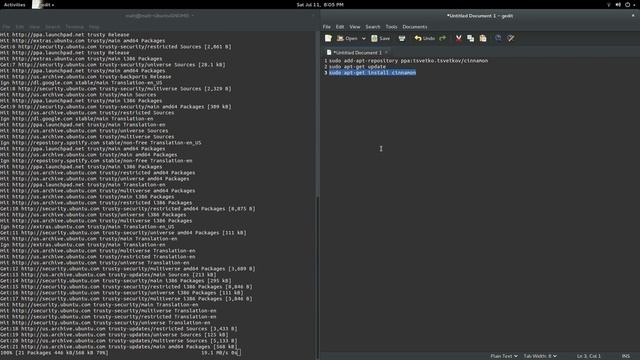Create a new document in gedit toolbar

click(328, 38)
